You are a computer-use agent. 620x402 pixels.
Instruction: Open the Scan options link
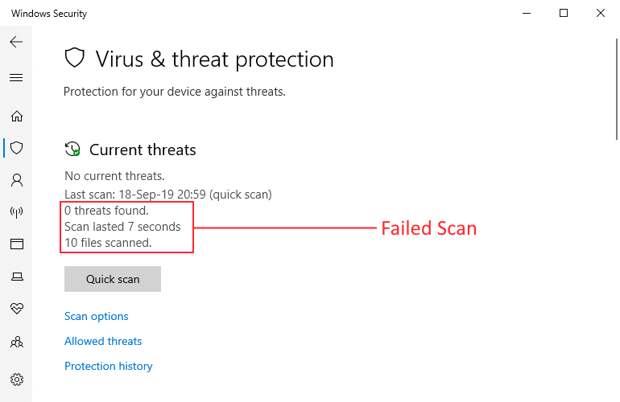coord(96,316)
